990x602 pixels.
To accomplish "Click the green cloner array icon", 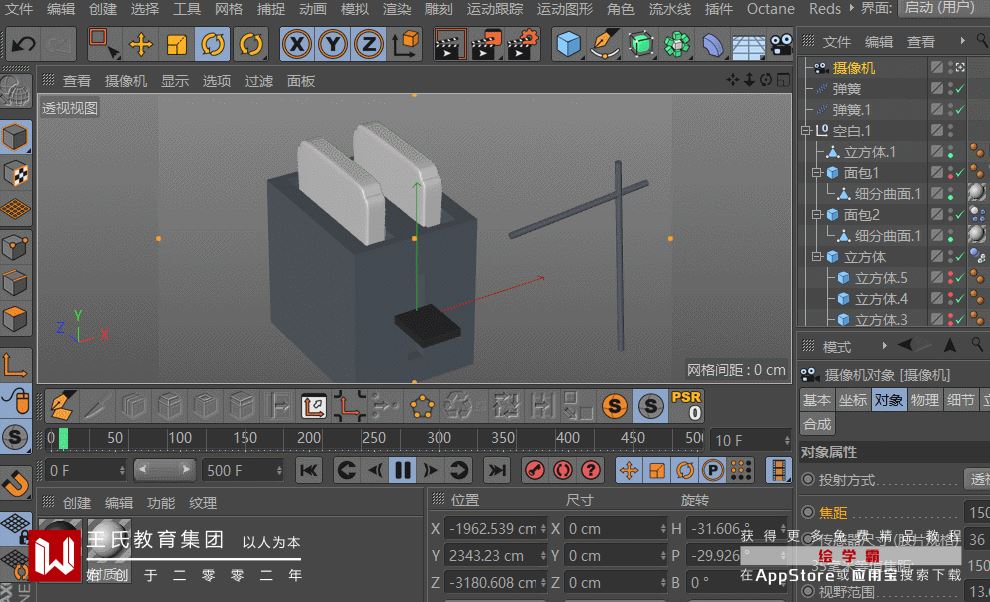I will 676,44.
